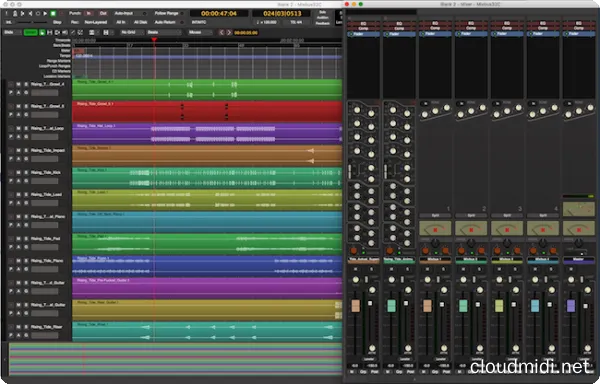Click the Grp button on the second mixer strip
Screen dimensions: 600x384
point(399,372)
